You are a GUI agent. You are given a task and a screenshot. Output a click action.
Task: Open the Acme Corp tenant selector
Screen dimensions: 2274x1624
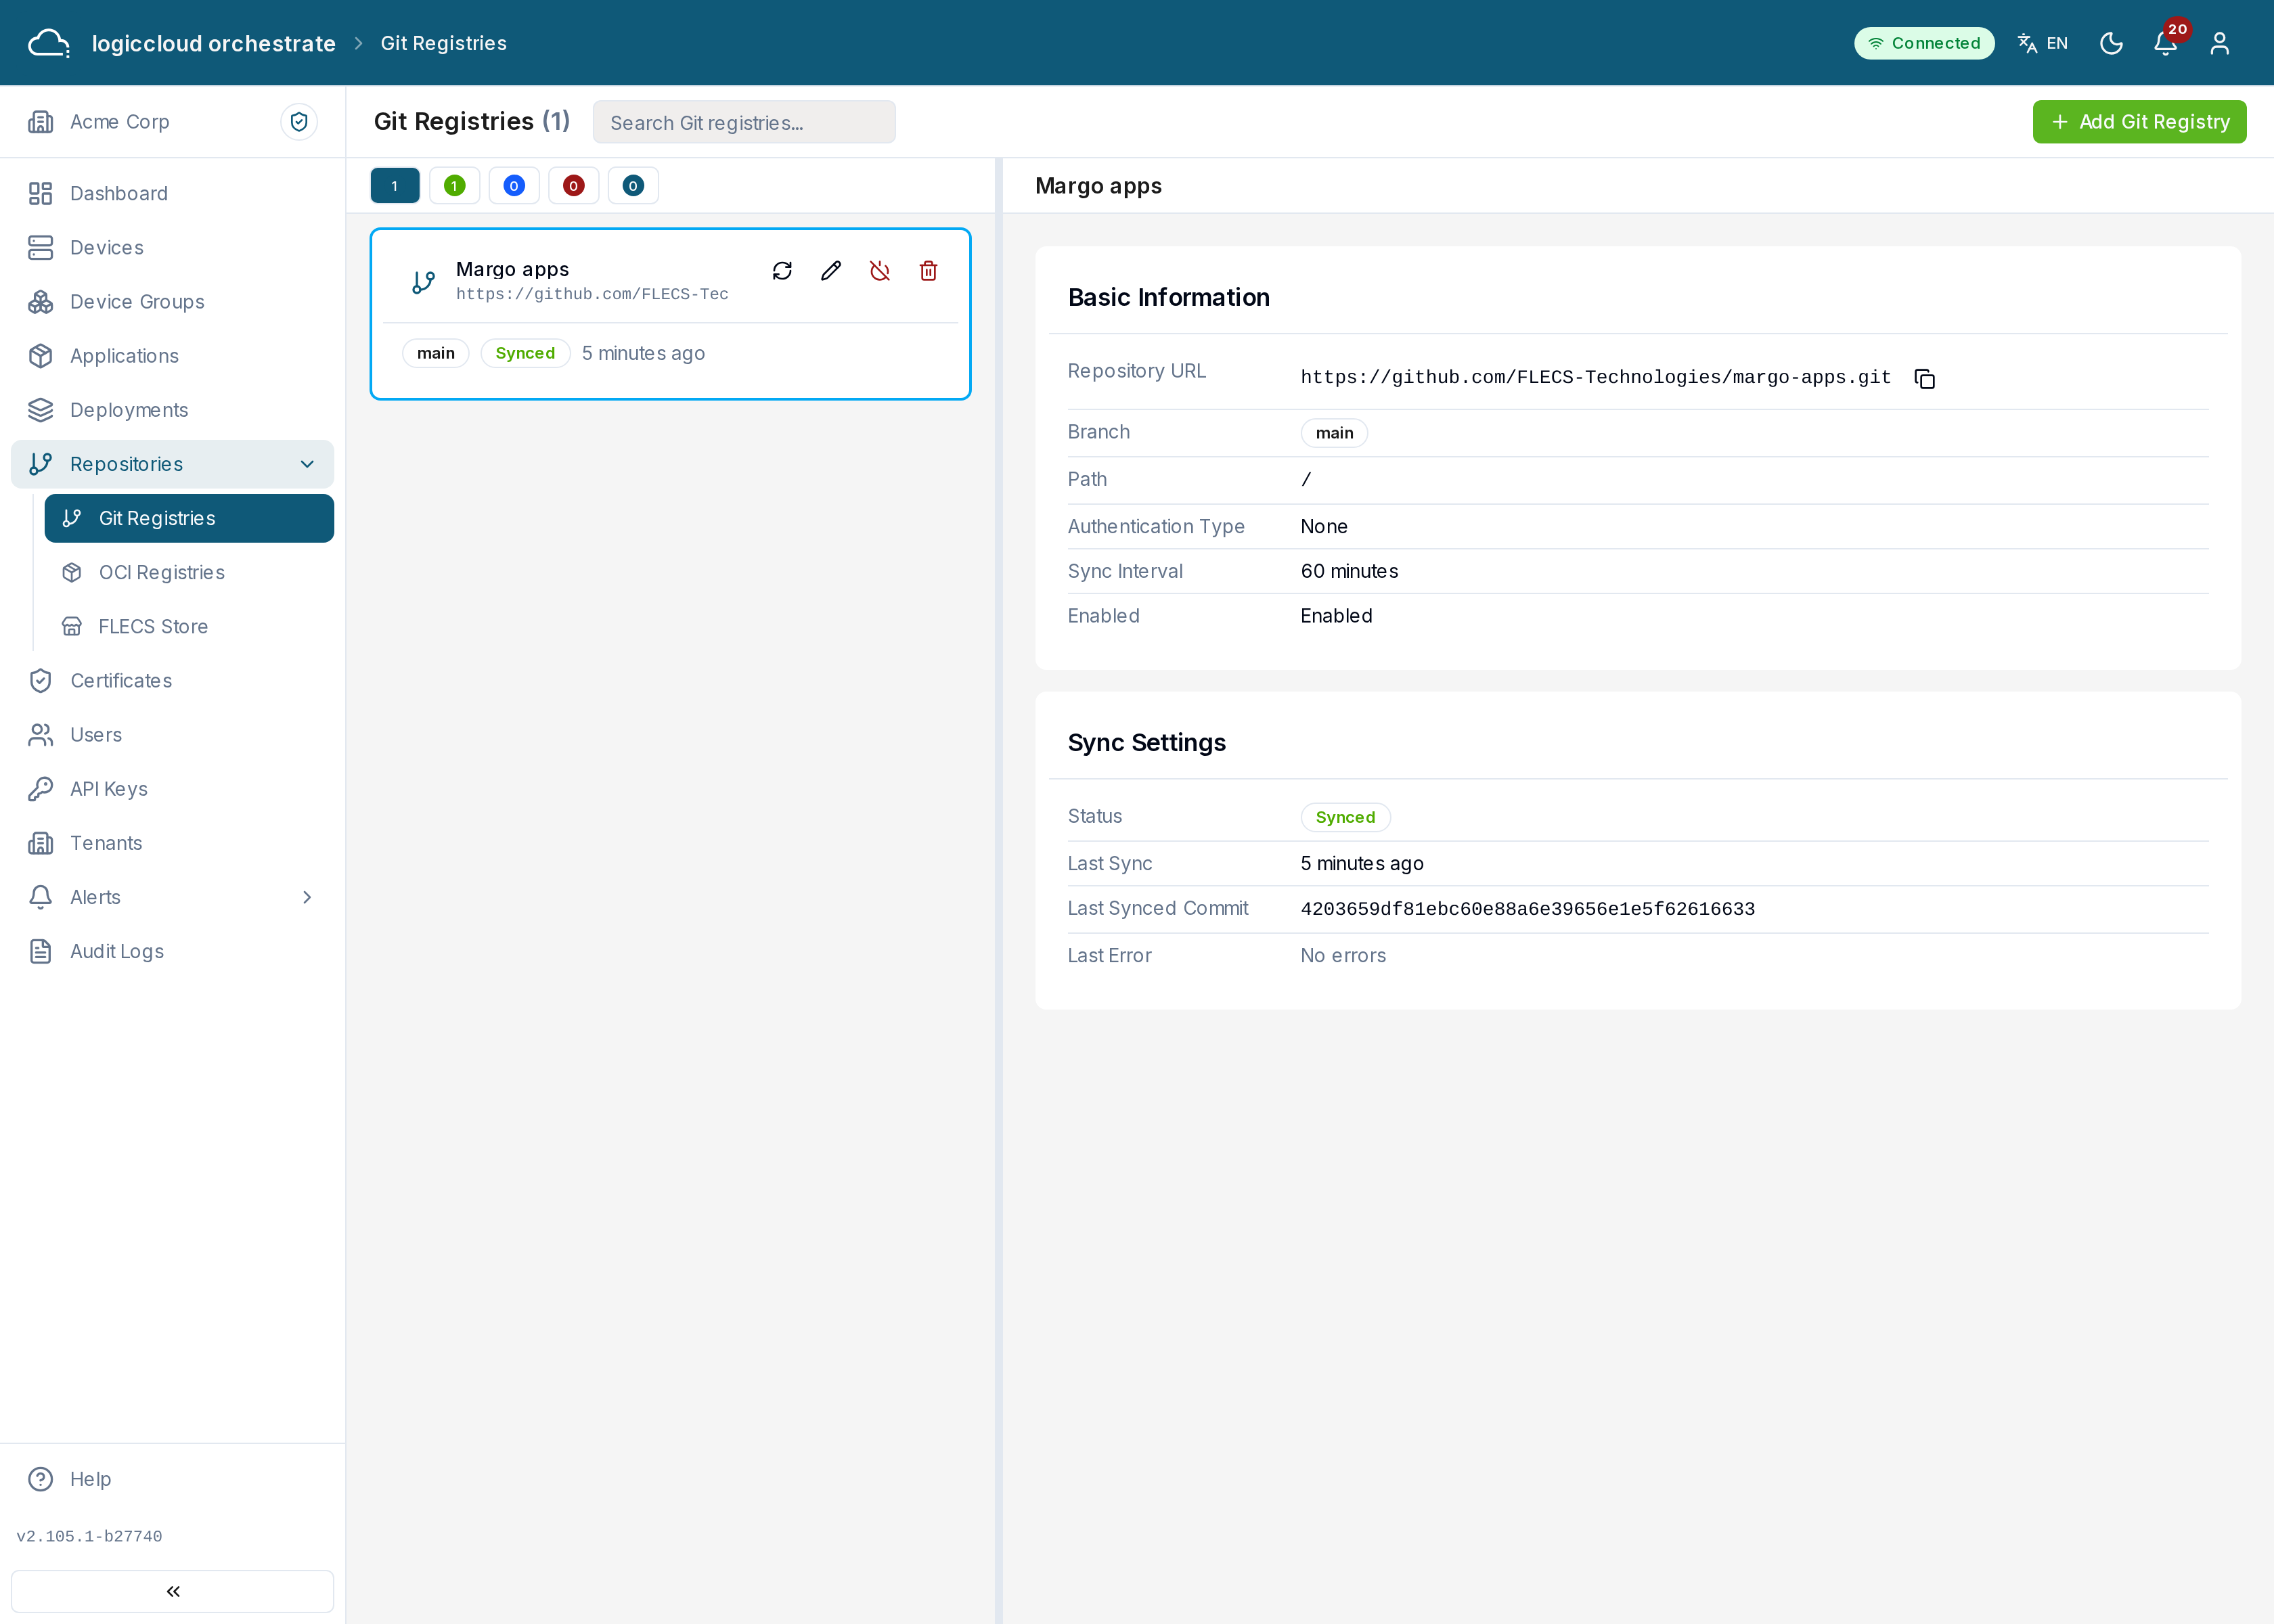click(120, 122)
